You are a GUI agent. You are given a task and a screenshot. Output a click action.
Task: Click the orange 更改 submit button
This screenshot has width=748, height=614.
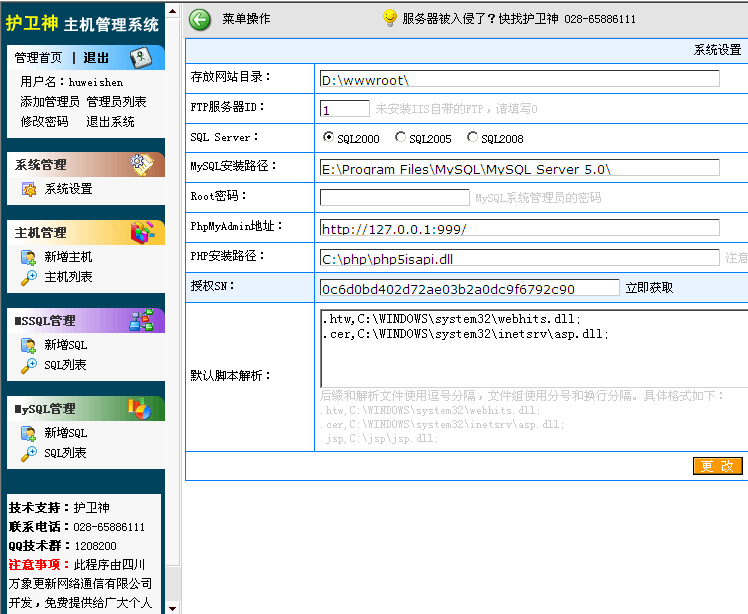(717, 466)
